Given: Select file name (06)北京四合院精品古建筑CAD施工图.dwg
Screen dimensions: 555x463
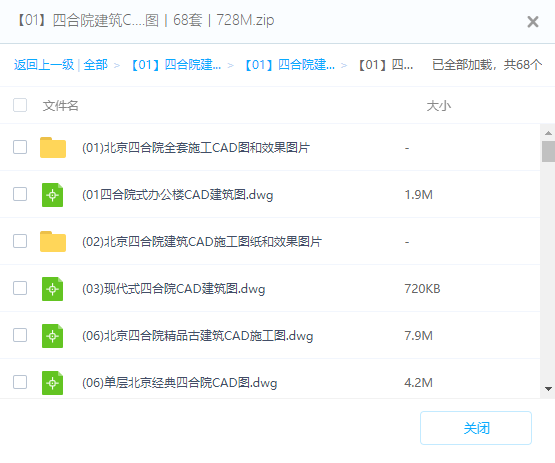Looking at the screenshot, I should click(198, 336).
